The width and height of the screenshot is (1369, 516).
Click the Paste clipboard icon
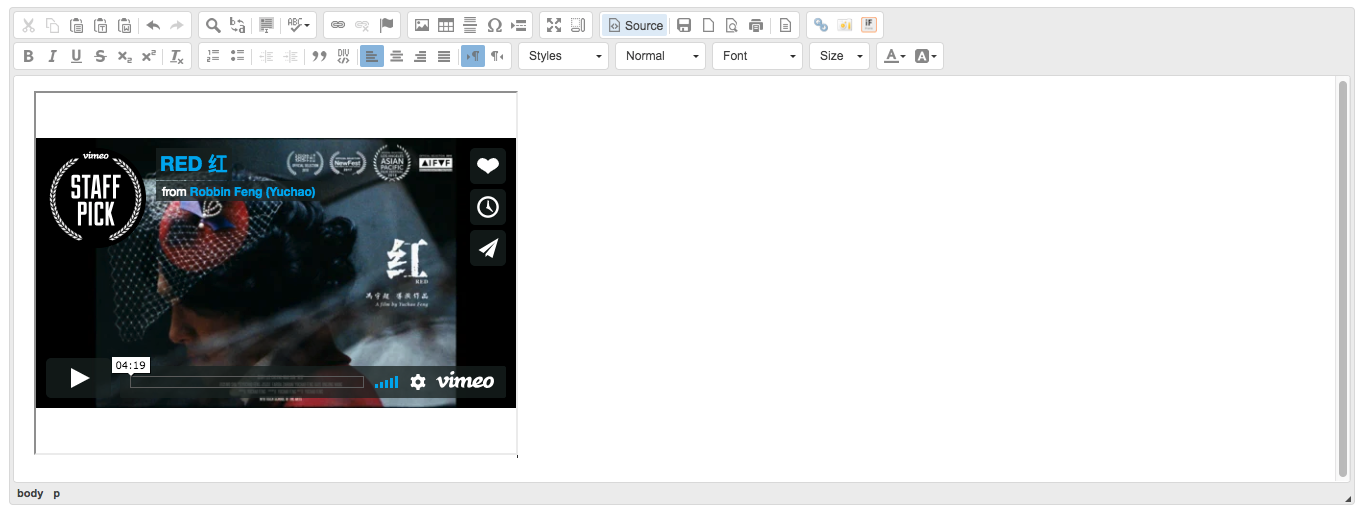click(x=77, y=25)
